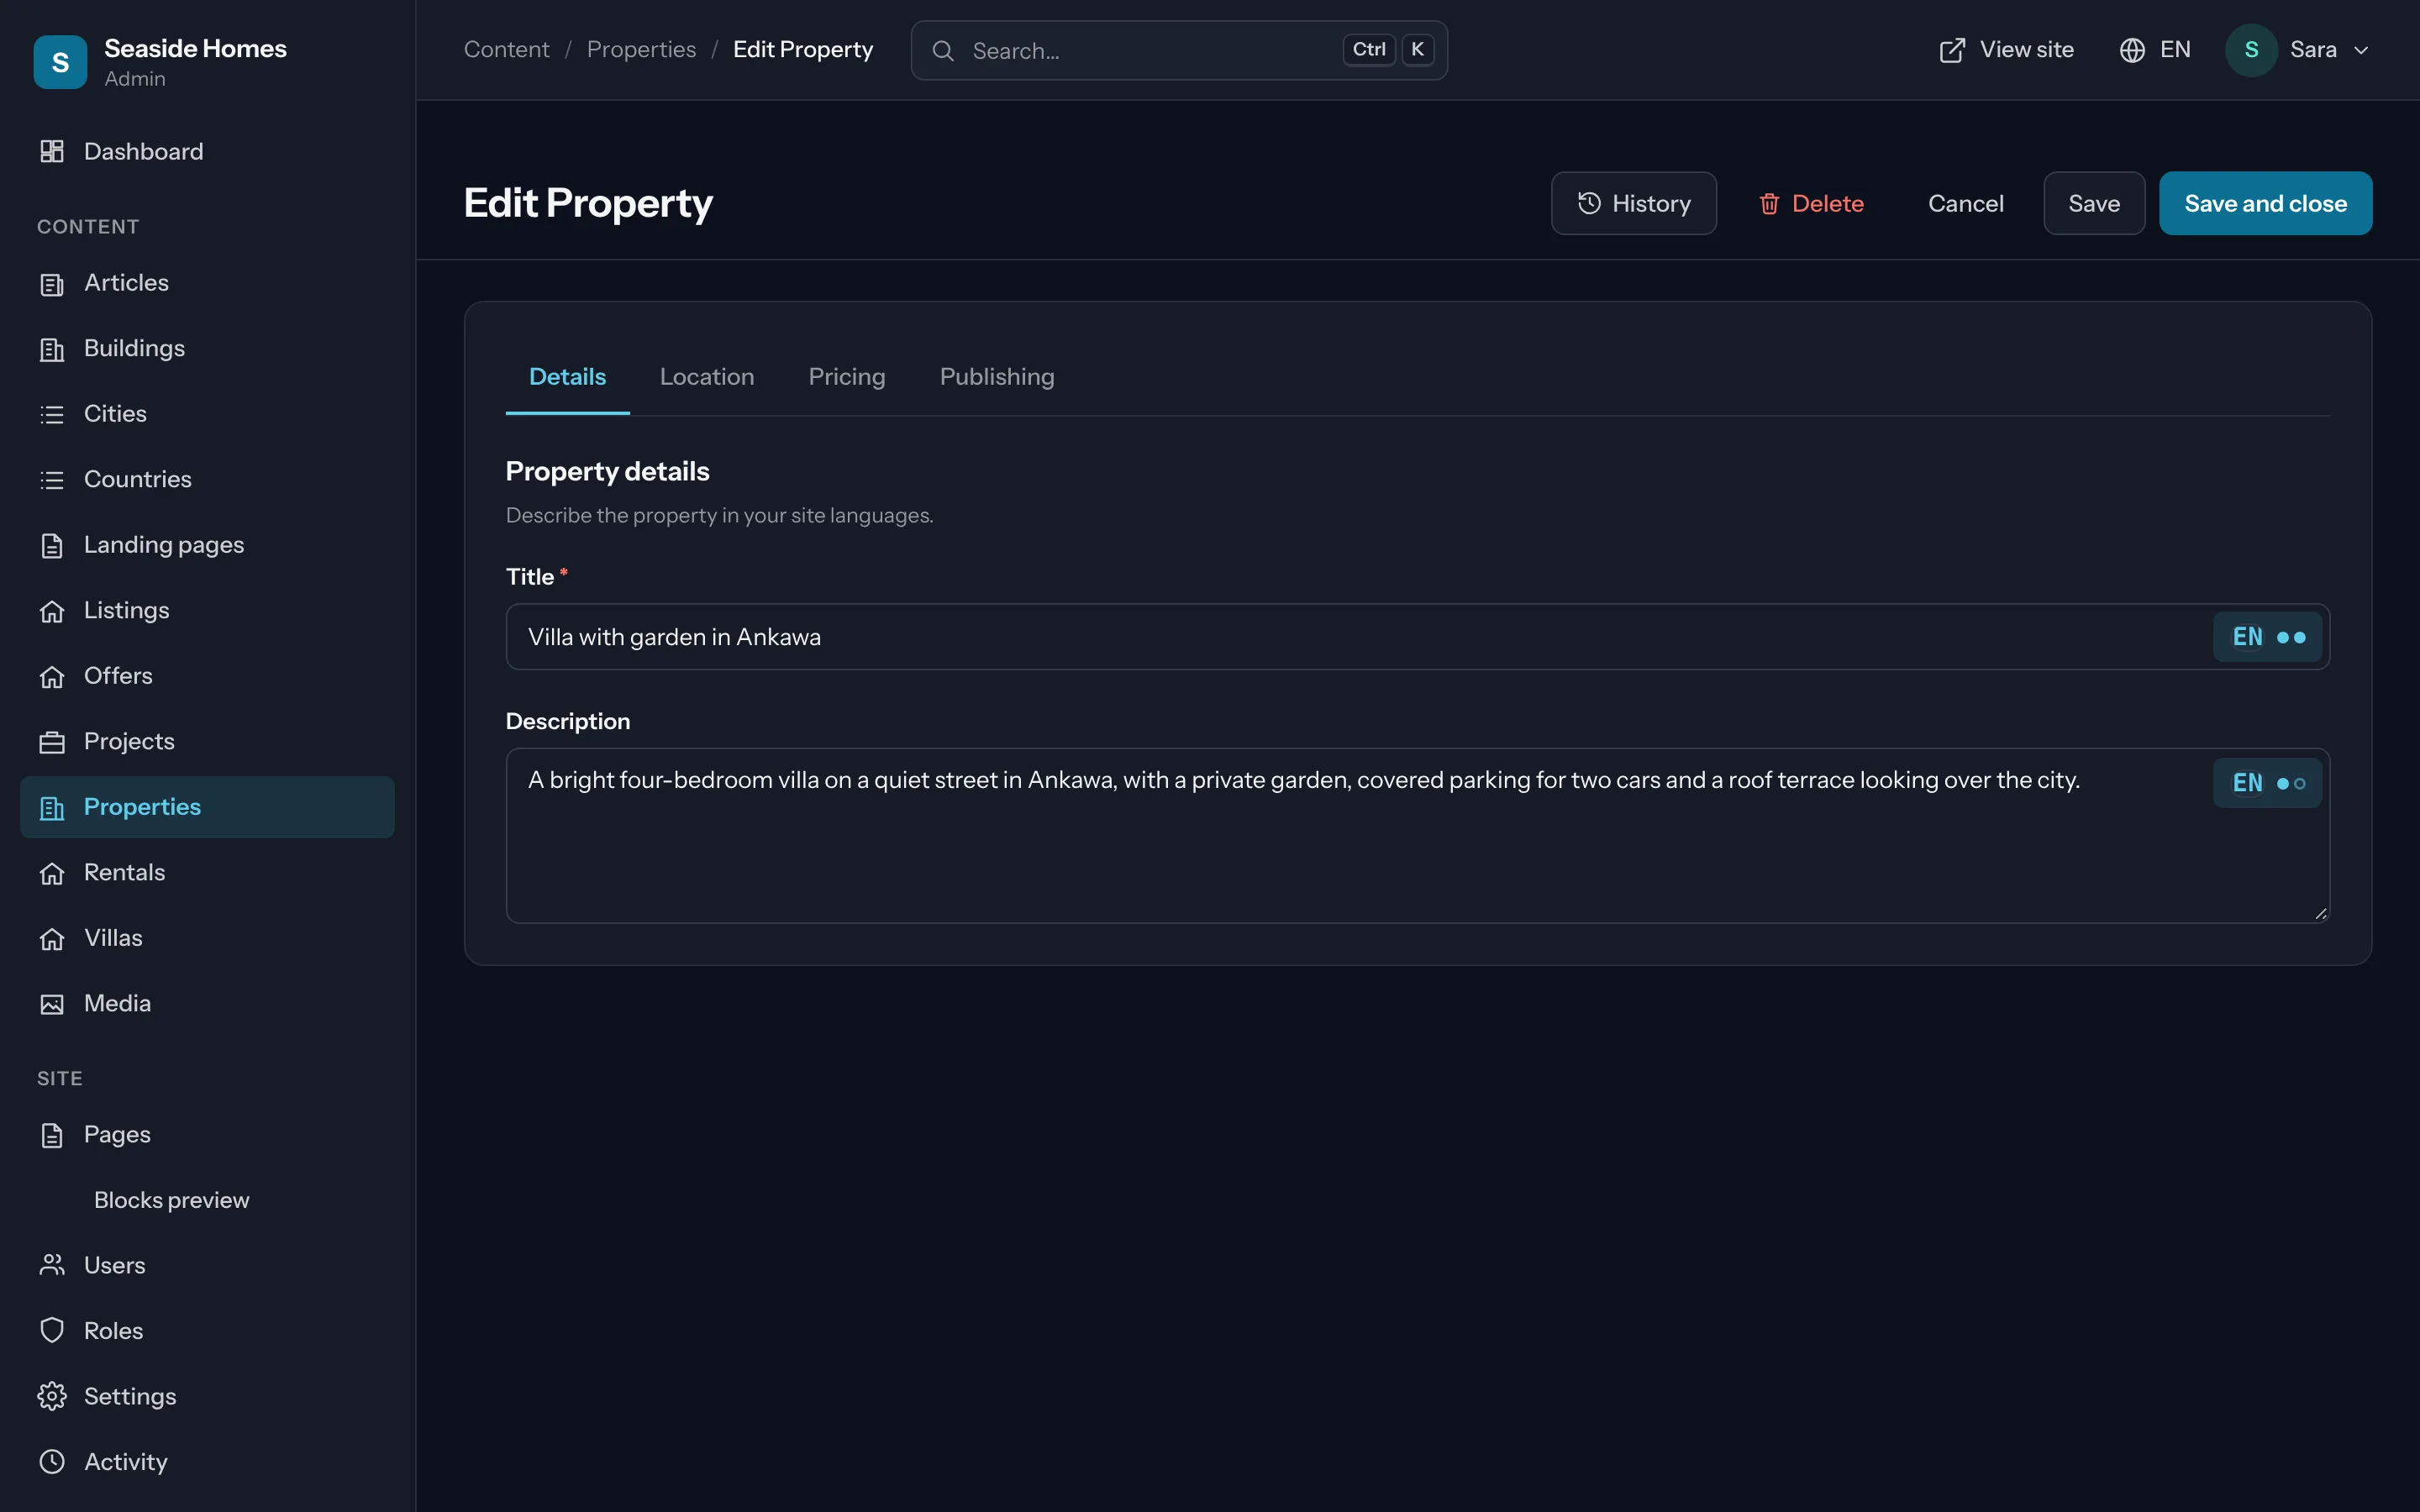This screenshot has width=2420, height=1512.
Task: Click the Articles sidebar icon
Action: pyautogui.click(x=52, y=284)
